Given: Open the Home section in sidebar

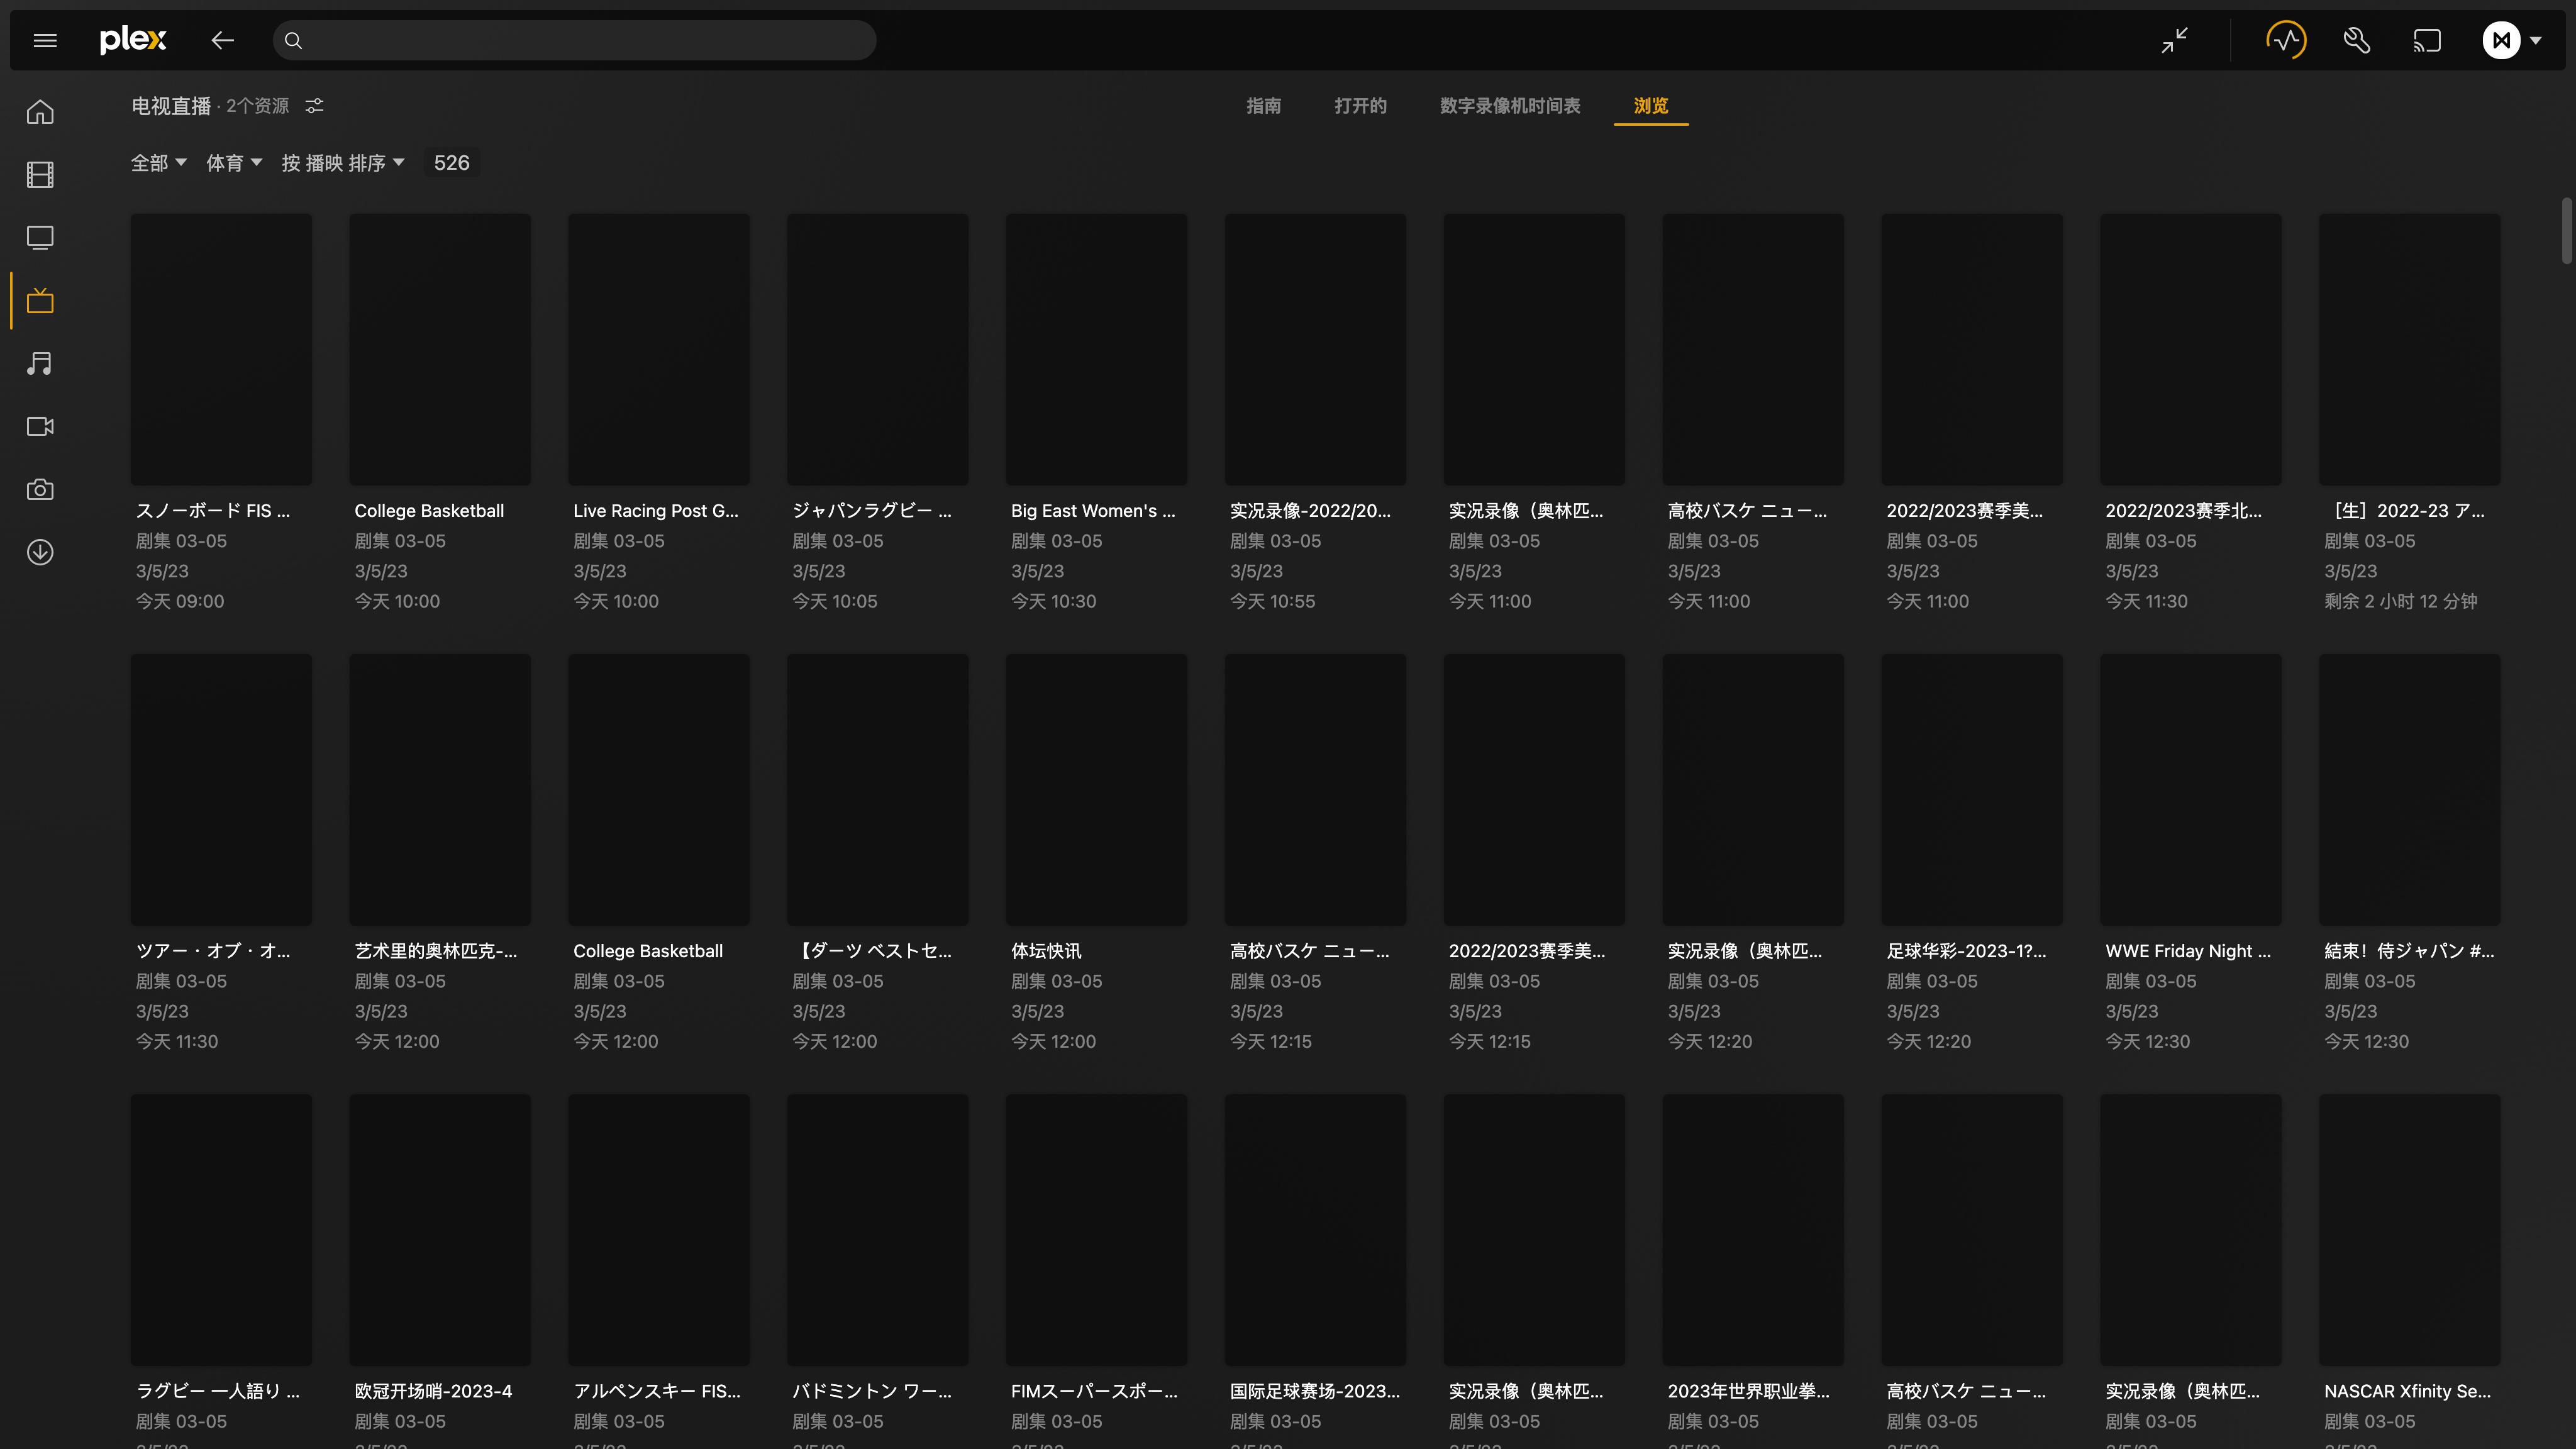Looking at the screenshot, I should pyautogui.click(x=40, y=112).
